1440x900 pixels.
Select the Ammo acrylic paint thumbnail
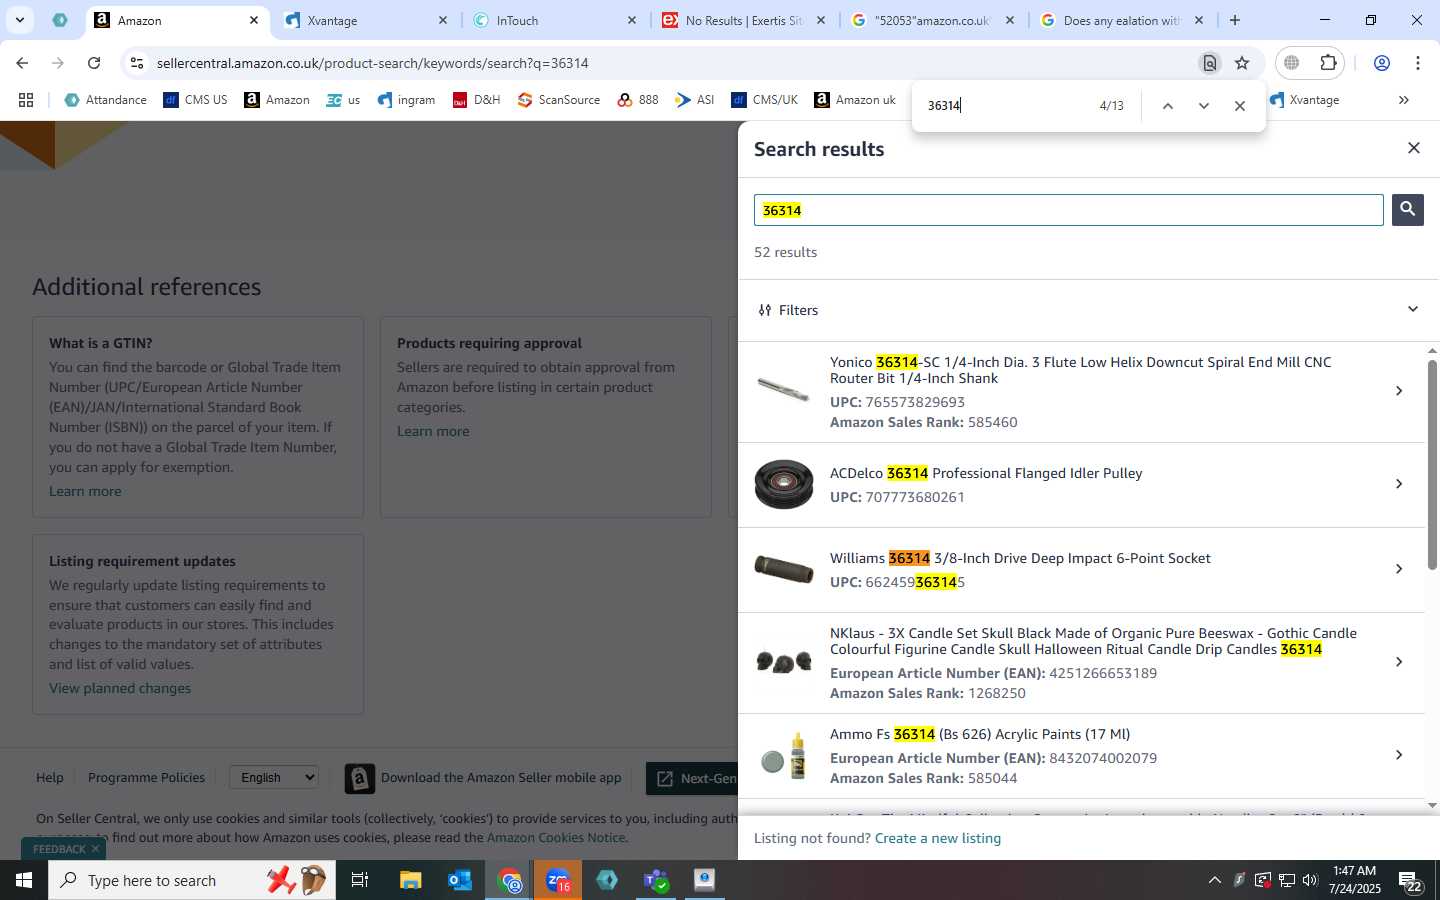(x=783, y=756)
